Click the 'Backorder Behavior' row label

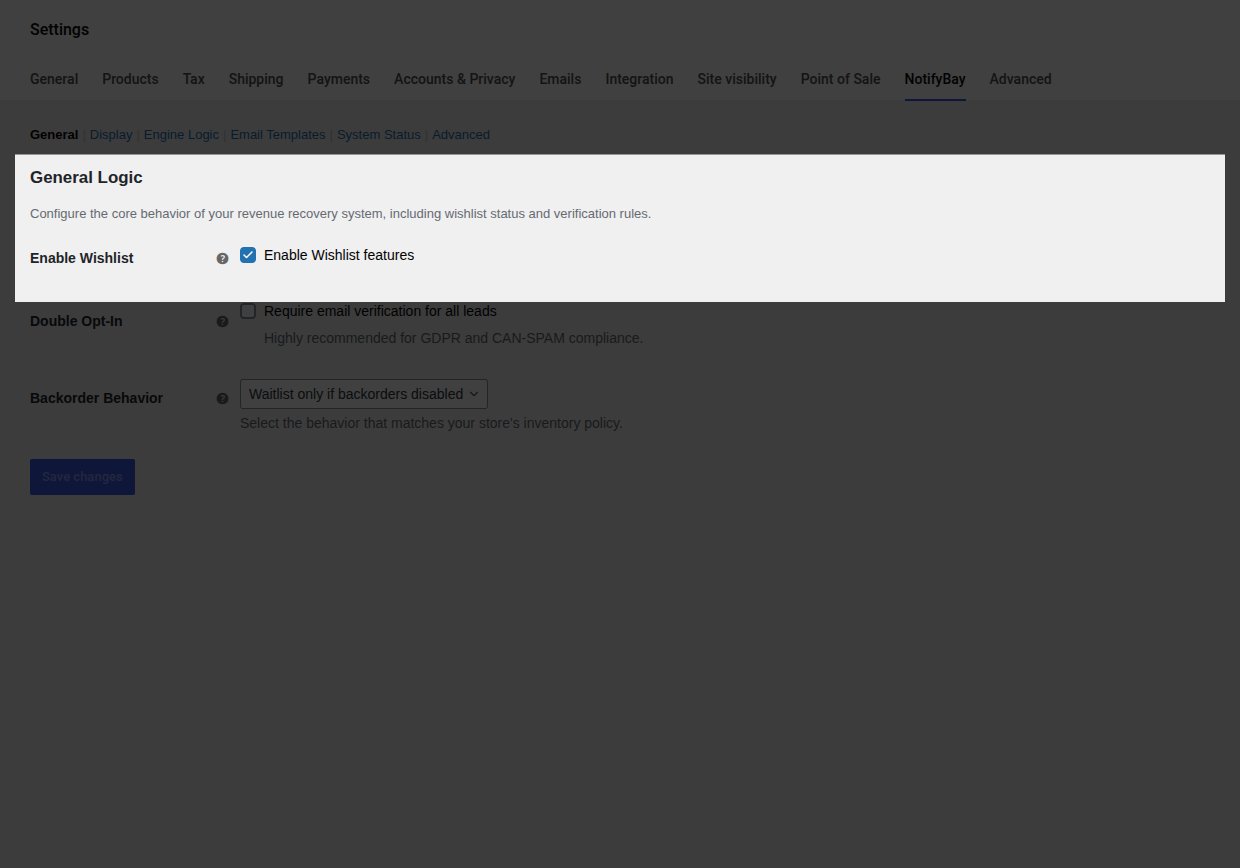(x=96, y=398)
